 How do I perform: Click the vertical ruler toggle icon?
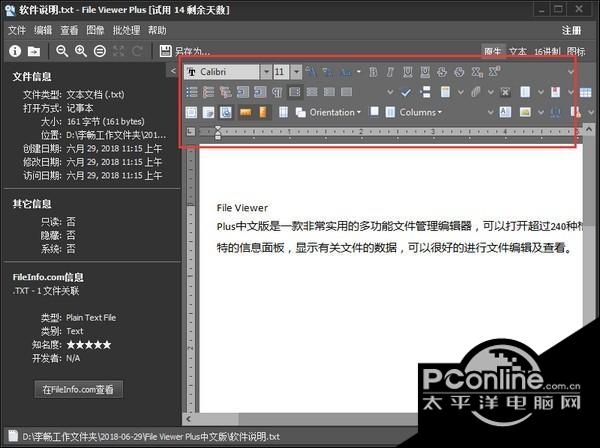pos(263,112)
